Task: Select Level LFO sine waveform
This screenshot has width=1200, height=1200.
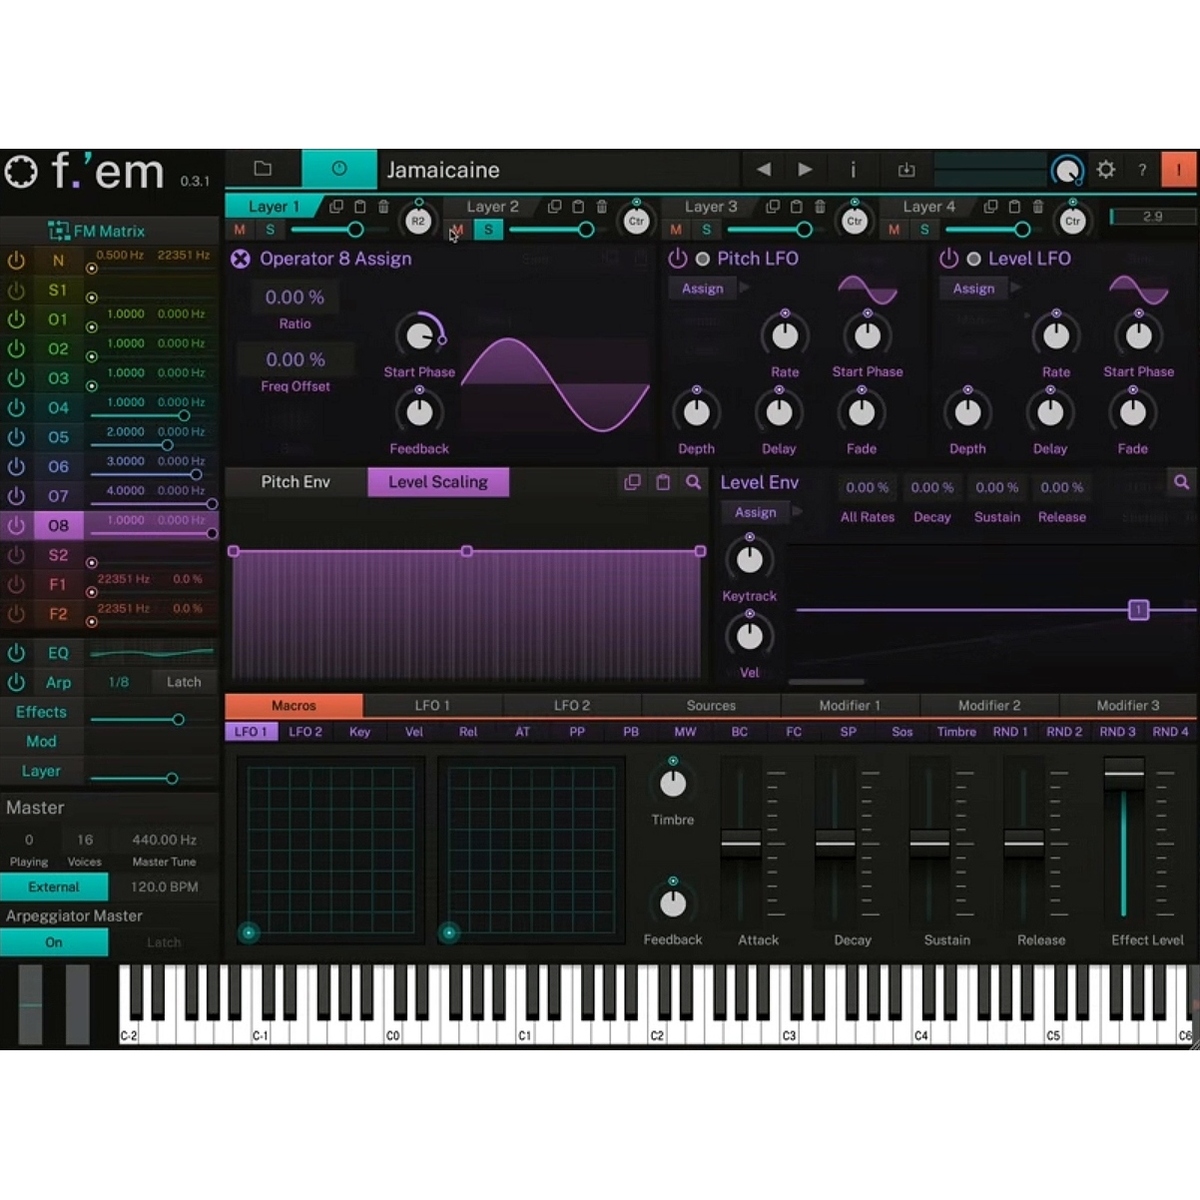Action: point(1138,290)
